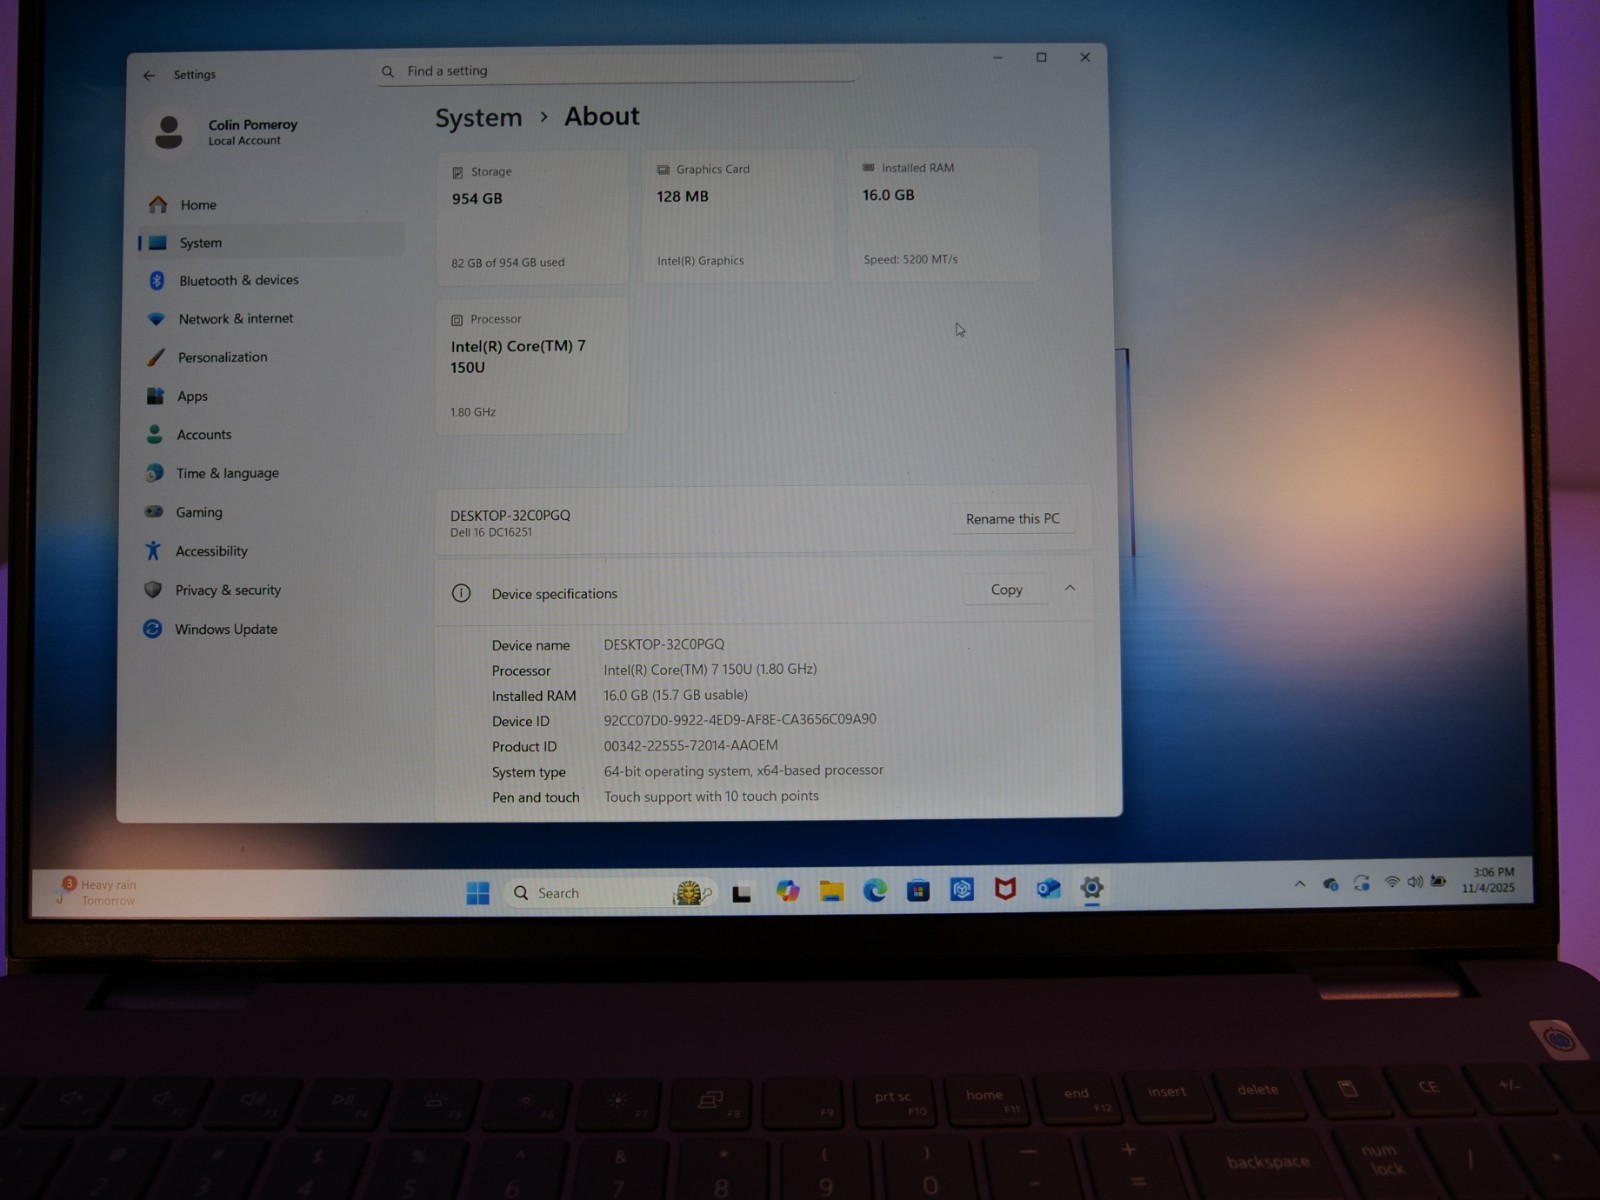Click the OneDrive cloud tray icon
The height and width of the screenshot is (1200, 1600).
tap(1330, 884)
